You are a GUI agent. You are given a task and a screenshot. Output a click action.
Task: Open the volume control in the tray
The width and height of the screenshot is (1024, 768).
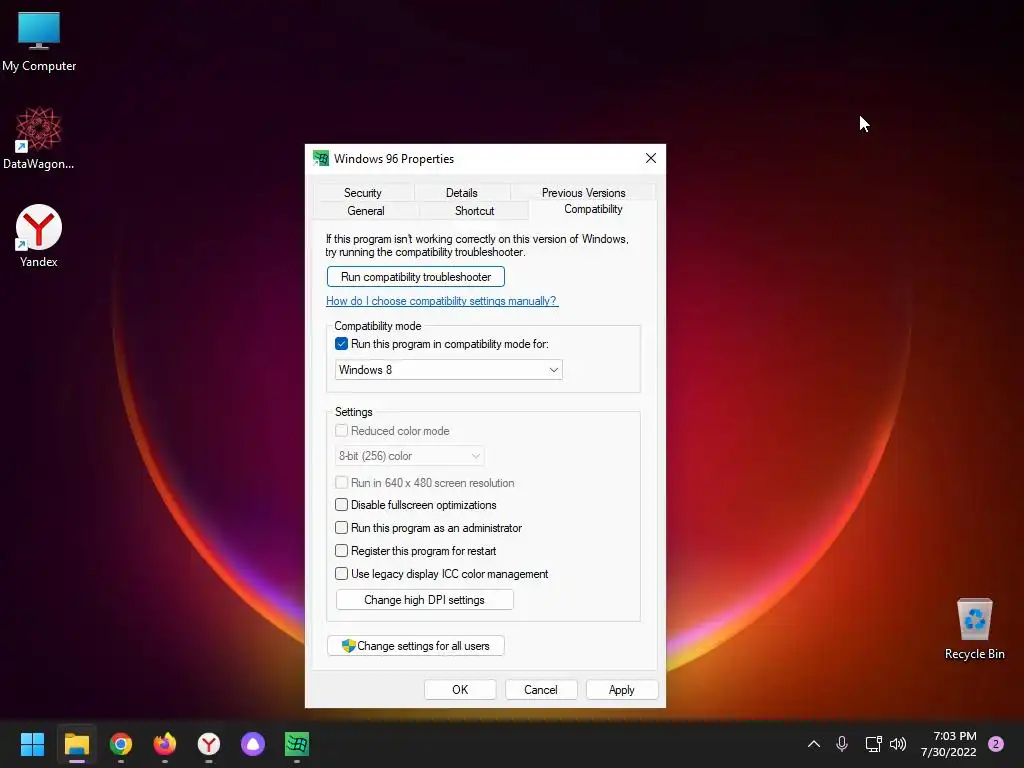(898, 744)
